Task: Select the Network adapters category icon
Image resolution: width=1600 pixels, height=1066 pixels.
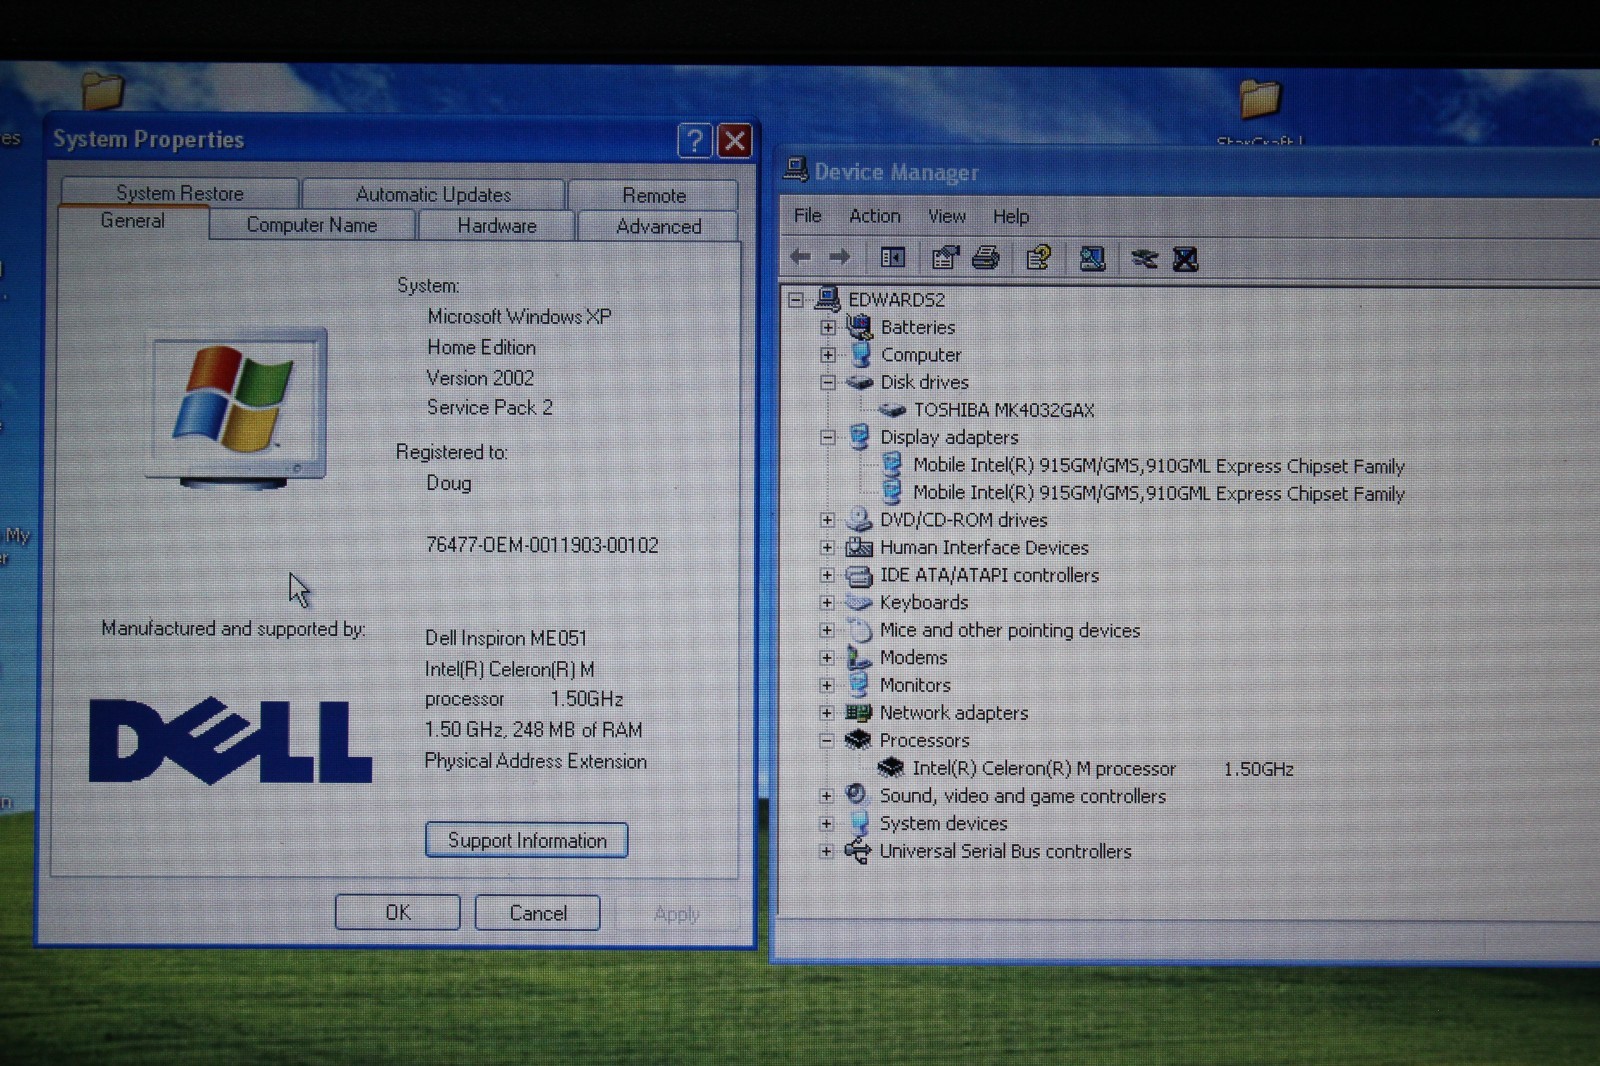Action: pos(858,712)
